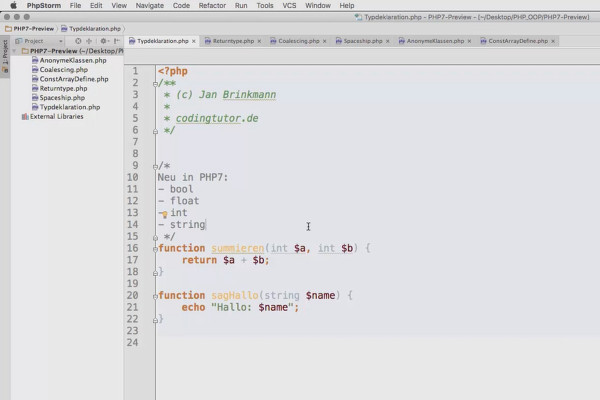
Task: Click the "Neu in PHP7:" comment text
Action: click(192, 177)
